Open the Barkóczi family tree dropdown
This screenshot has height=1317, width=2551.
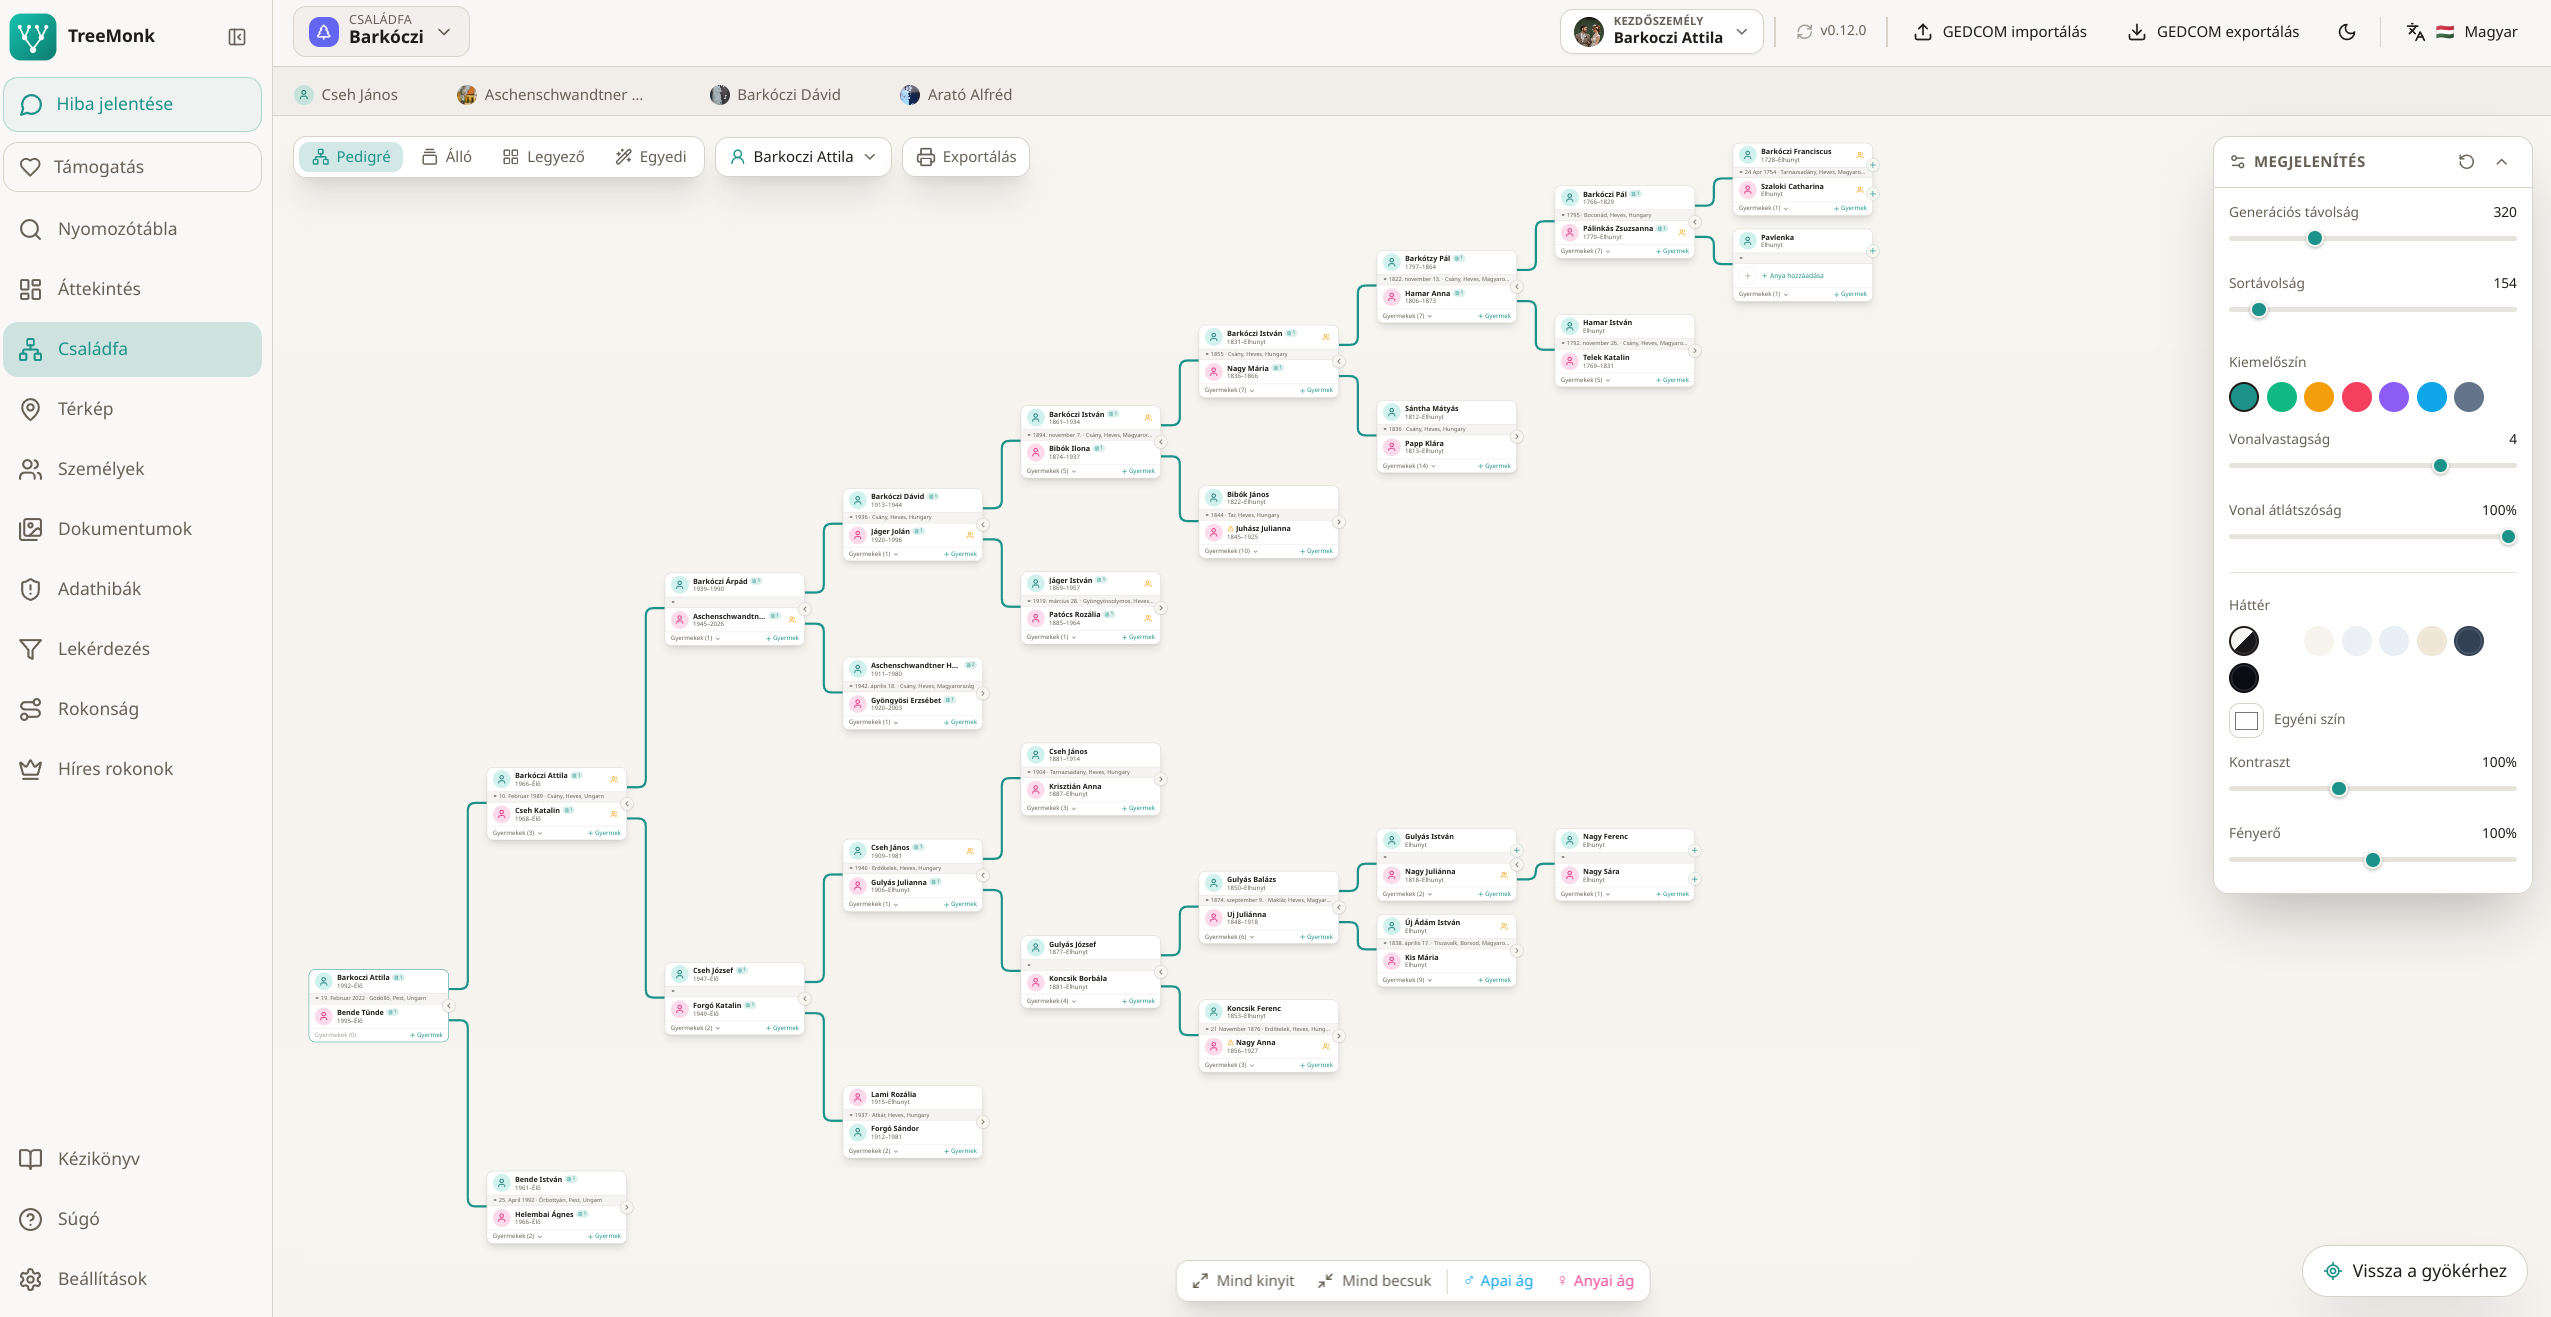[381, 32]
